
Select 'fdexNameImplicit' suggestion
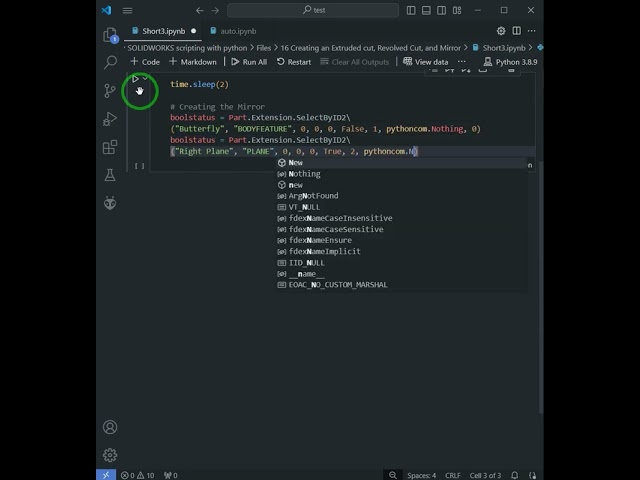tap(402, 251)
